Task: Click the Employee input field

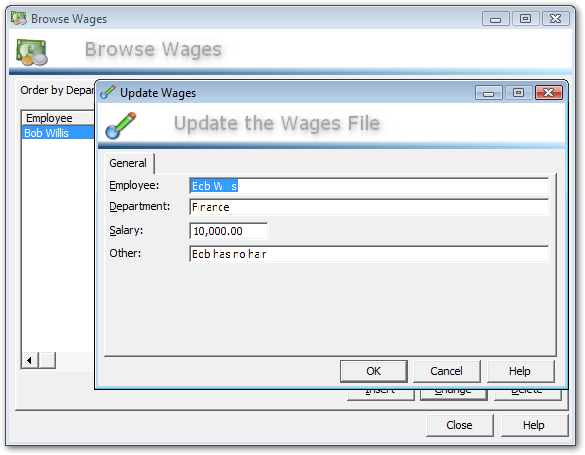Action: 369,186
